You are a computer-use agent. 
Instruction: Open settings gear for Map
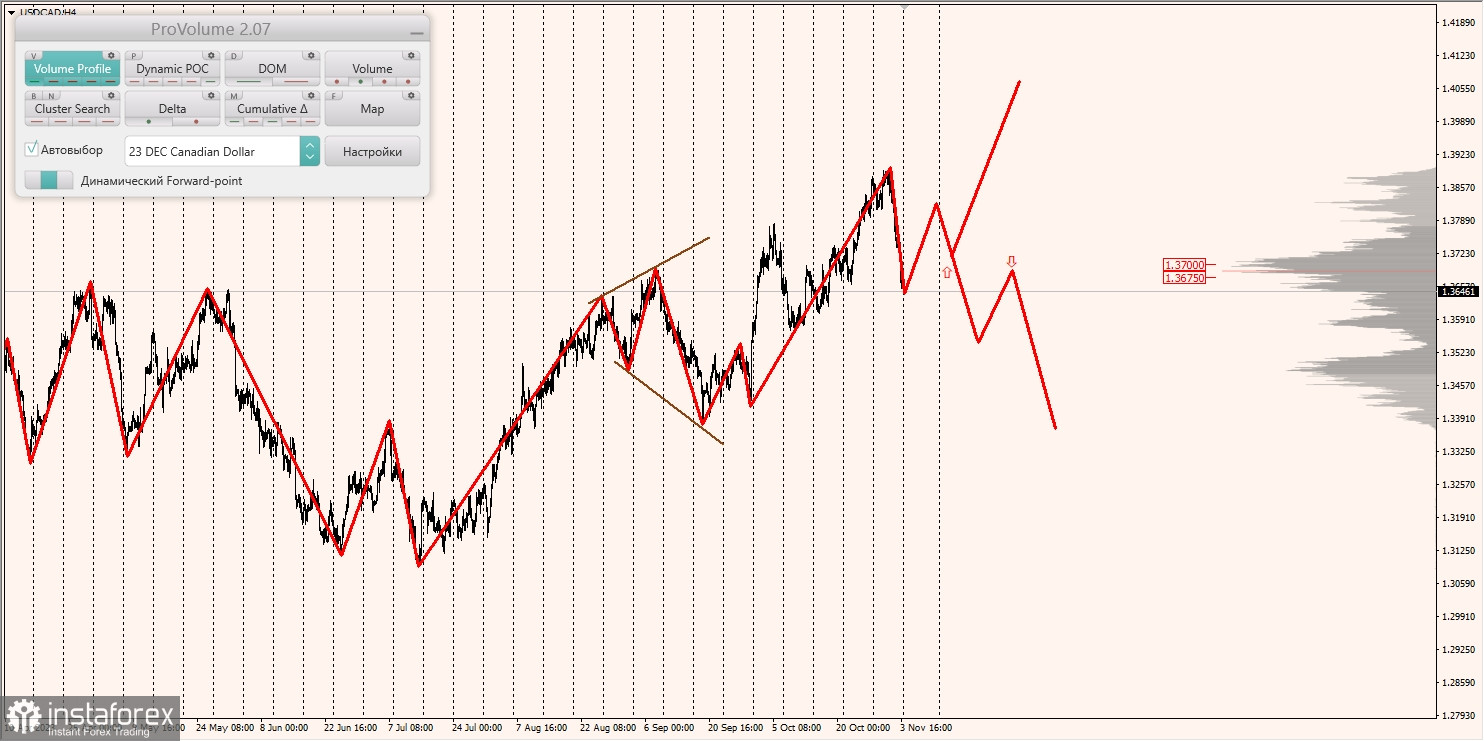click(x=412, y=96)
